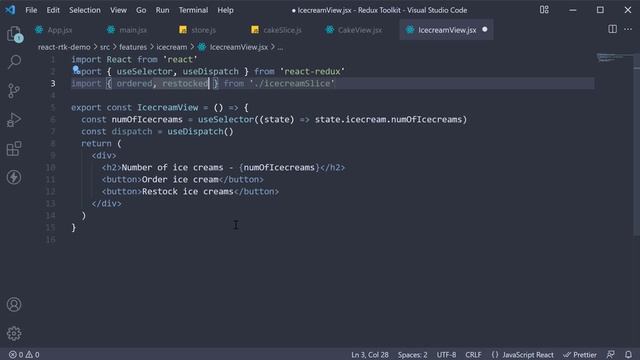Open the View menu
Viewport: 640px width, 360px height.
click(x=118, y=10)
